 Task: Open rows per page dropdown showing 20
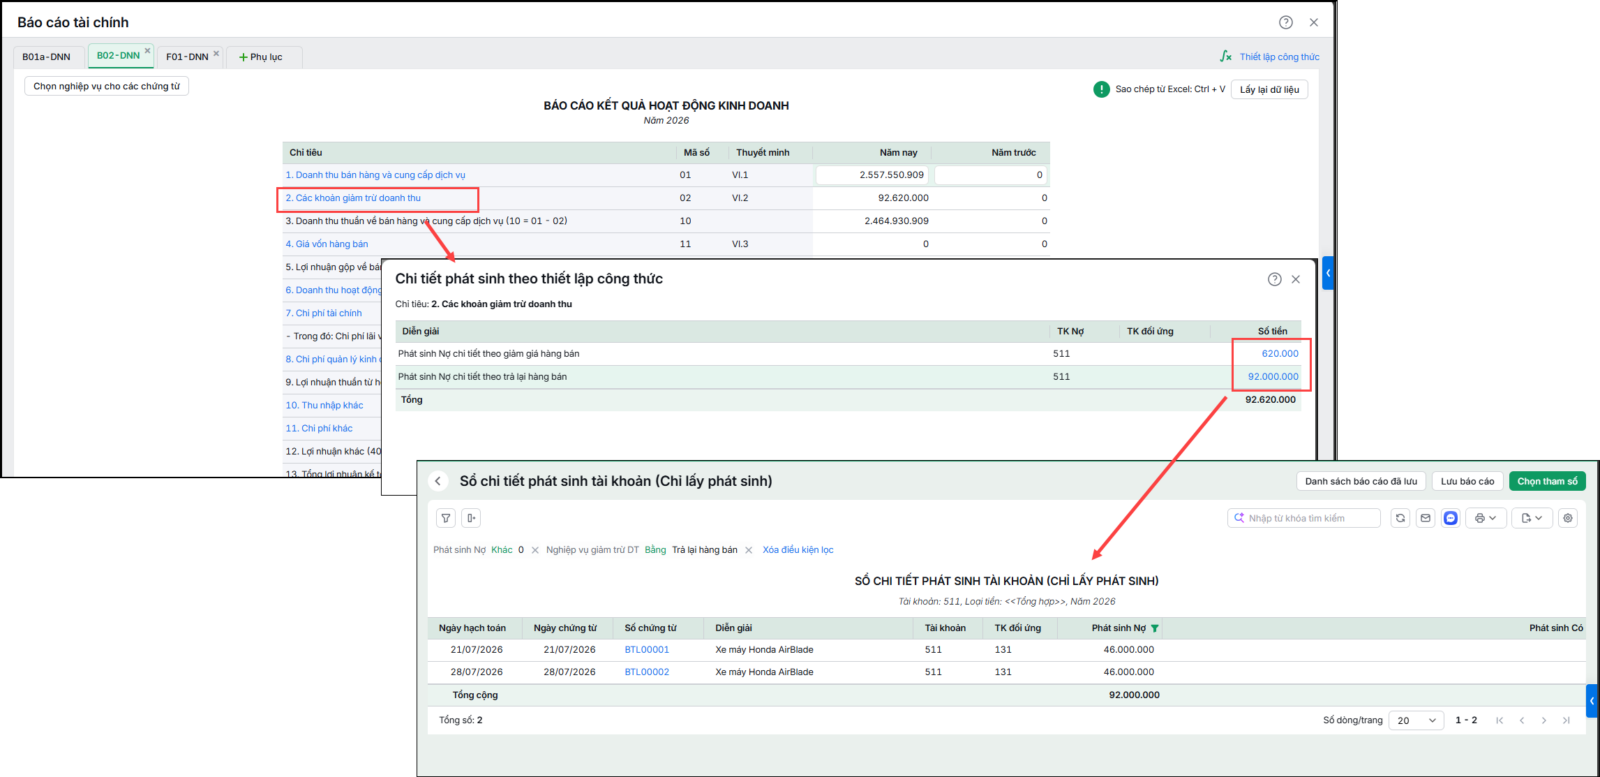click(x=1417, y=720)
